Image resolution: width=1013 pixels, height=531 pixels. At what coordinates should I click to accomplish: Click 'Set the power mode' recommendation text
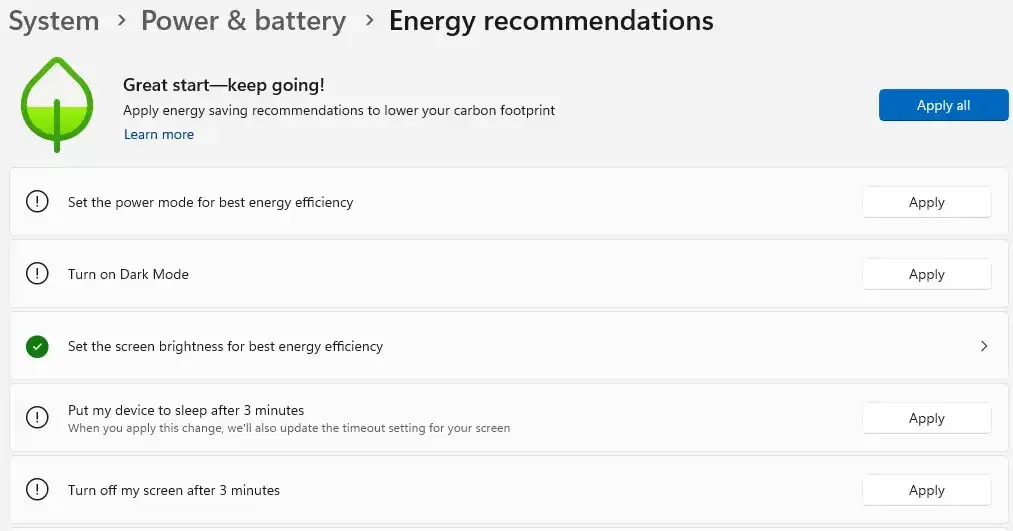pos(210,202)
